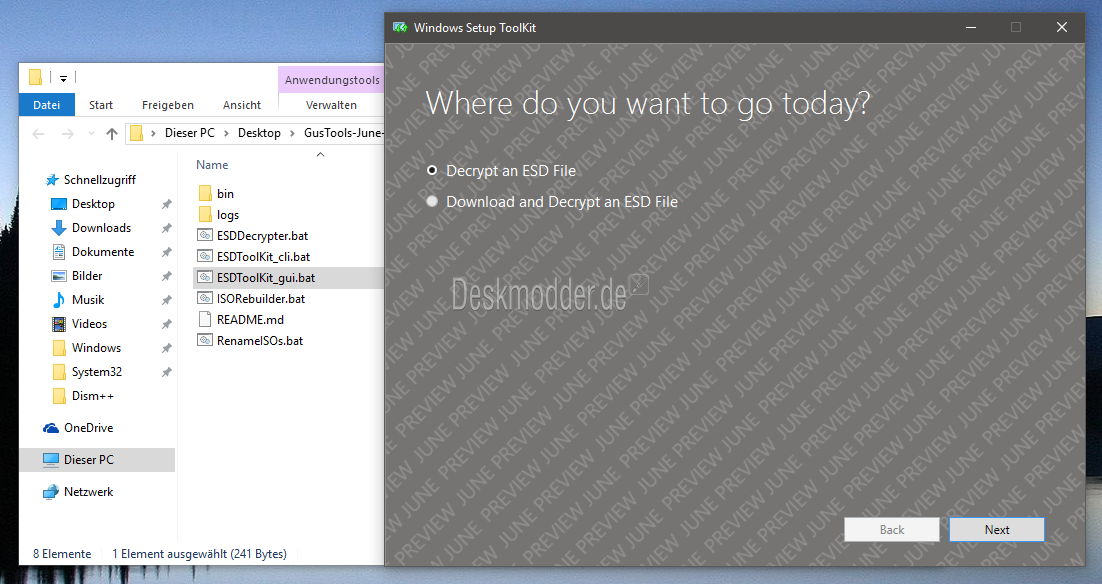Click the ISORebuilder.bat file icon
Image resolution: width=1102 pixels, height=584 pixels.
(x=205, y=299)
